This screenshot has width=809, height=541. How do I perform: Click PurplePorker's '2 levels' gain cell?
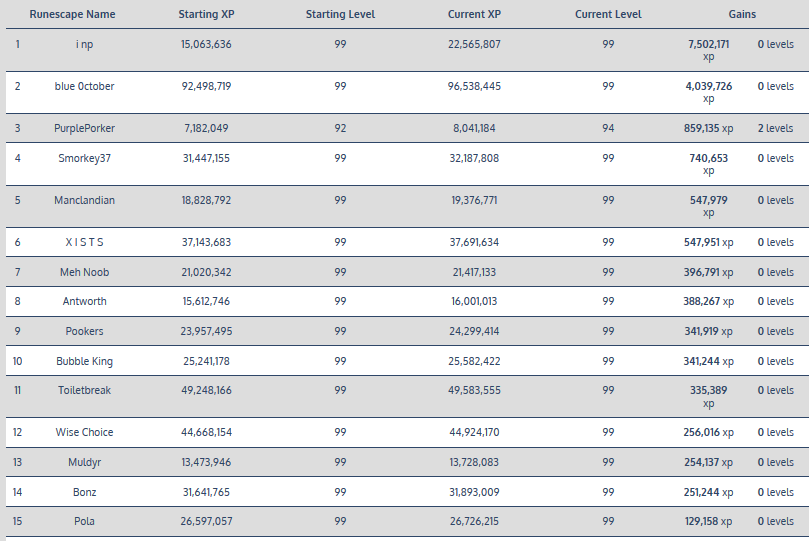(x=775, y=128)
